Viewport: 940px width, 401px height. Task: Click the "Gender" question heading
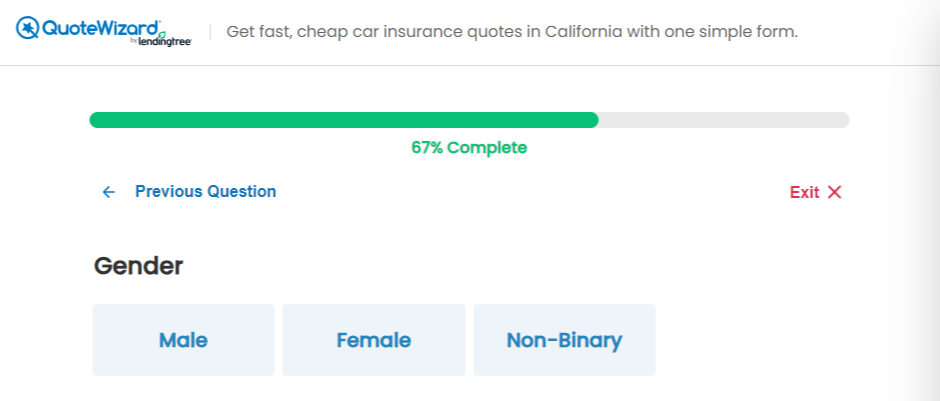point(139,266)
